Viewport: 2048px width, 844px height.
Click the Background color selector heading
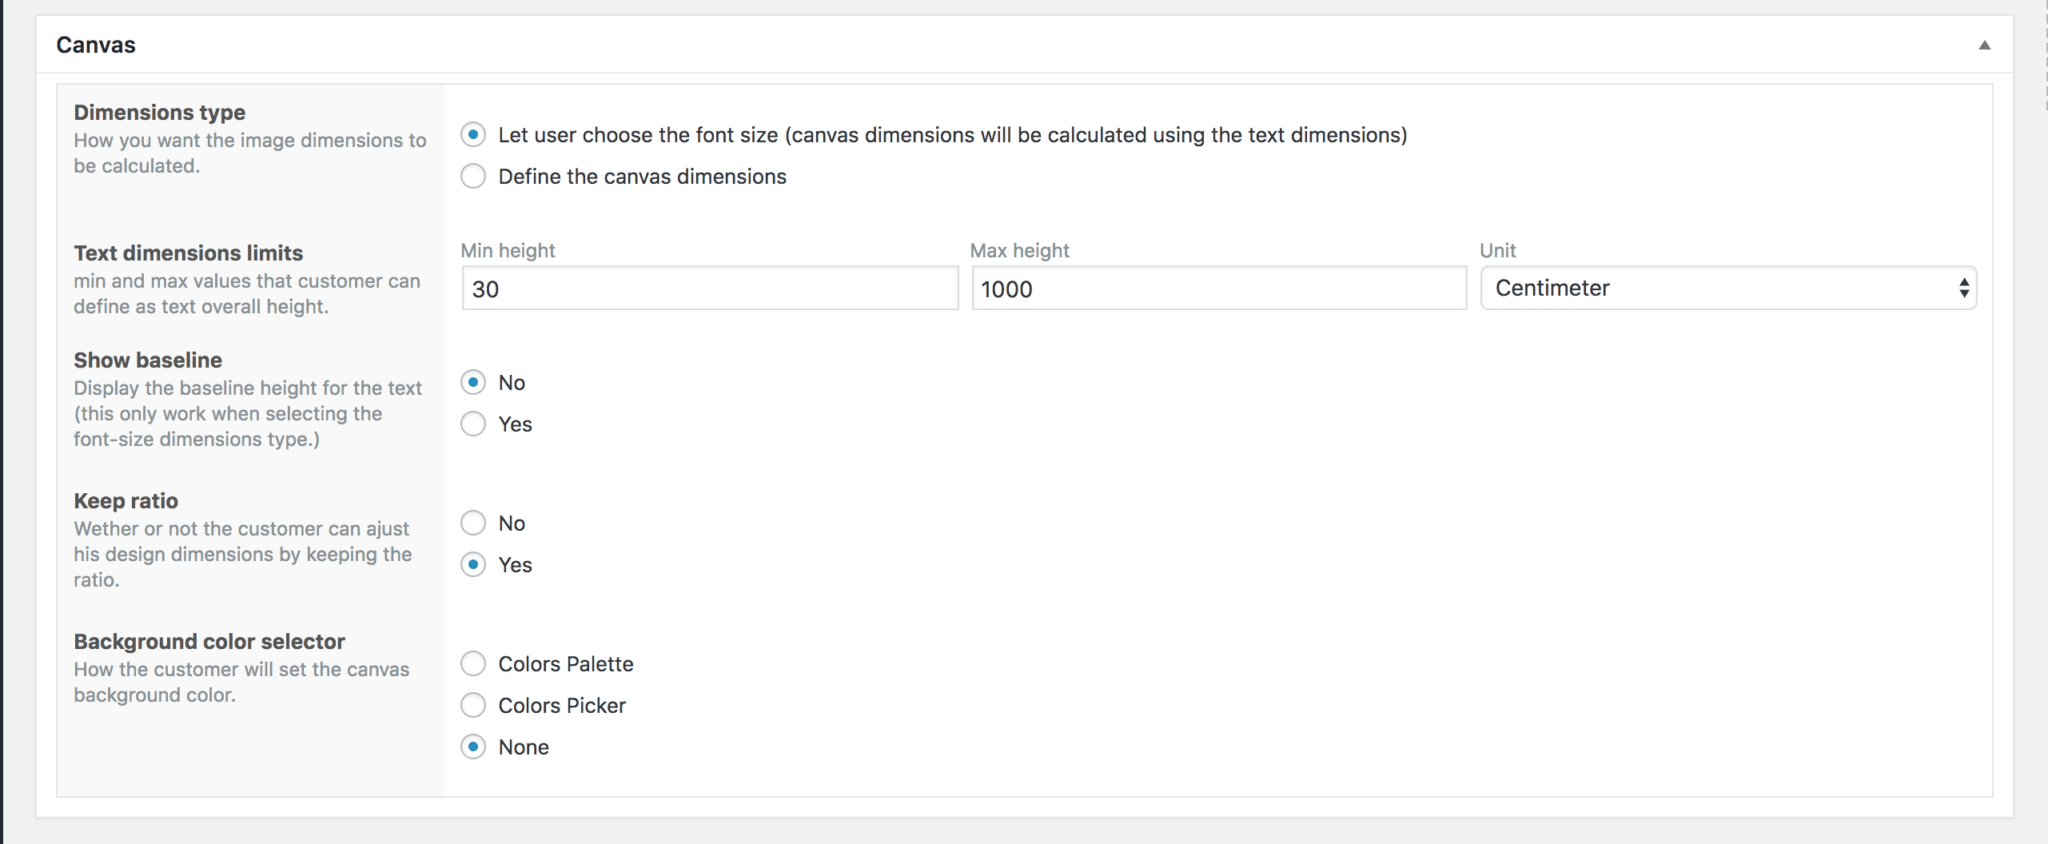pos(209,641)
